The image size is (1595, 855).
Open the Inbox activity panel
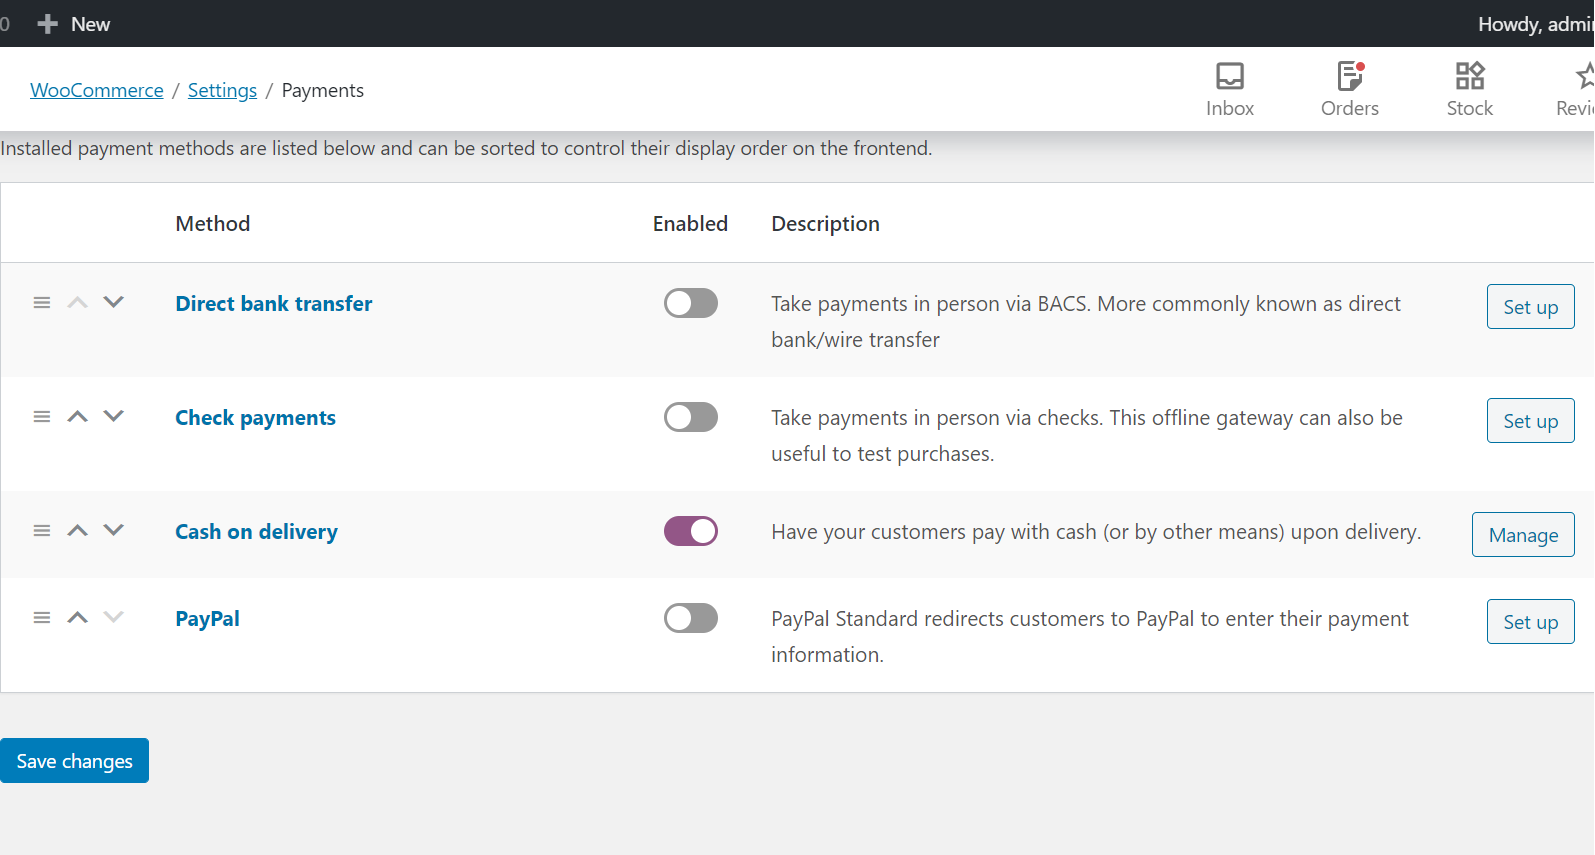pos(1229,89)
